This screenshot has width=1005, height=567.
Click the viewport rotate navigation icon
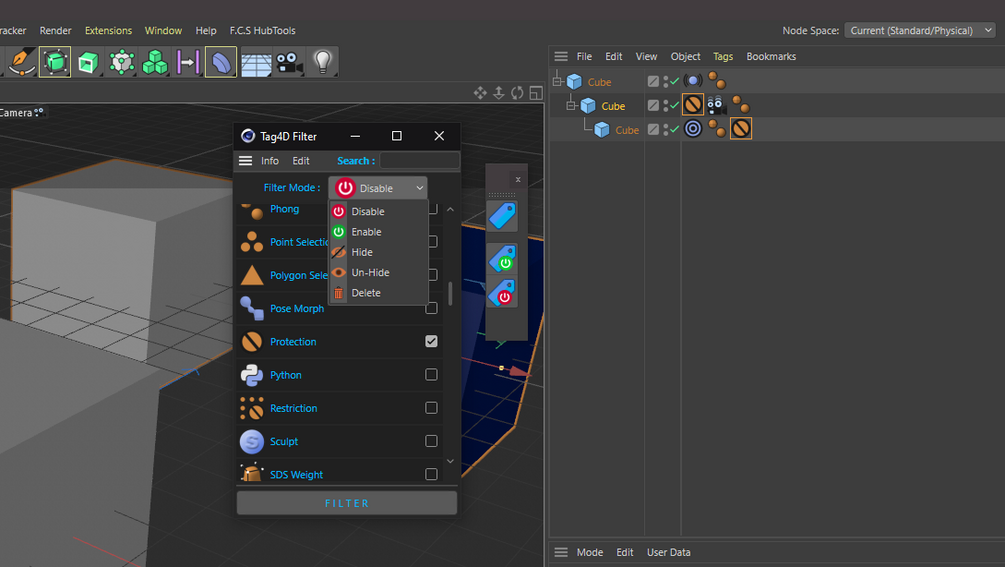tap(517, 94)
